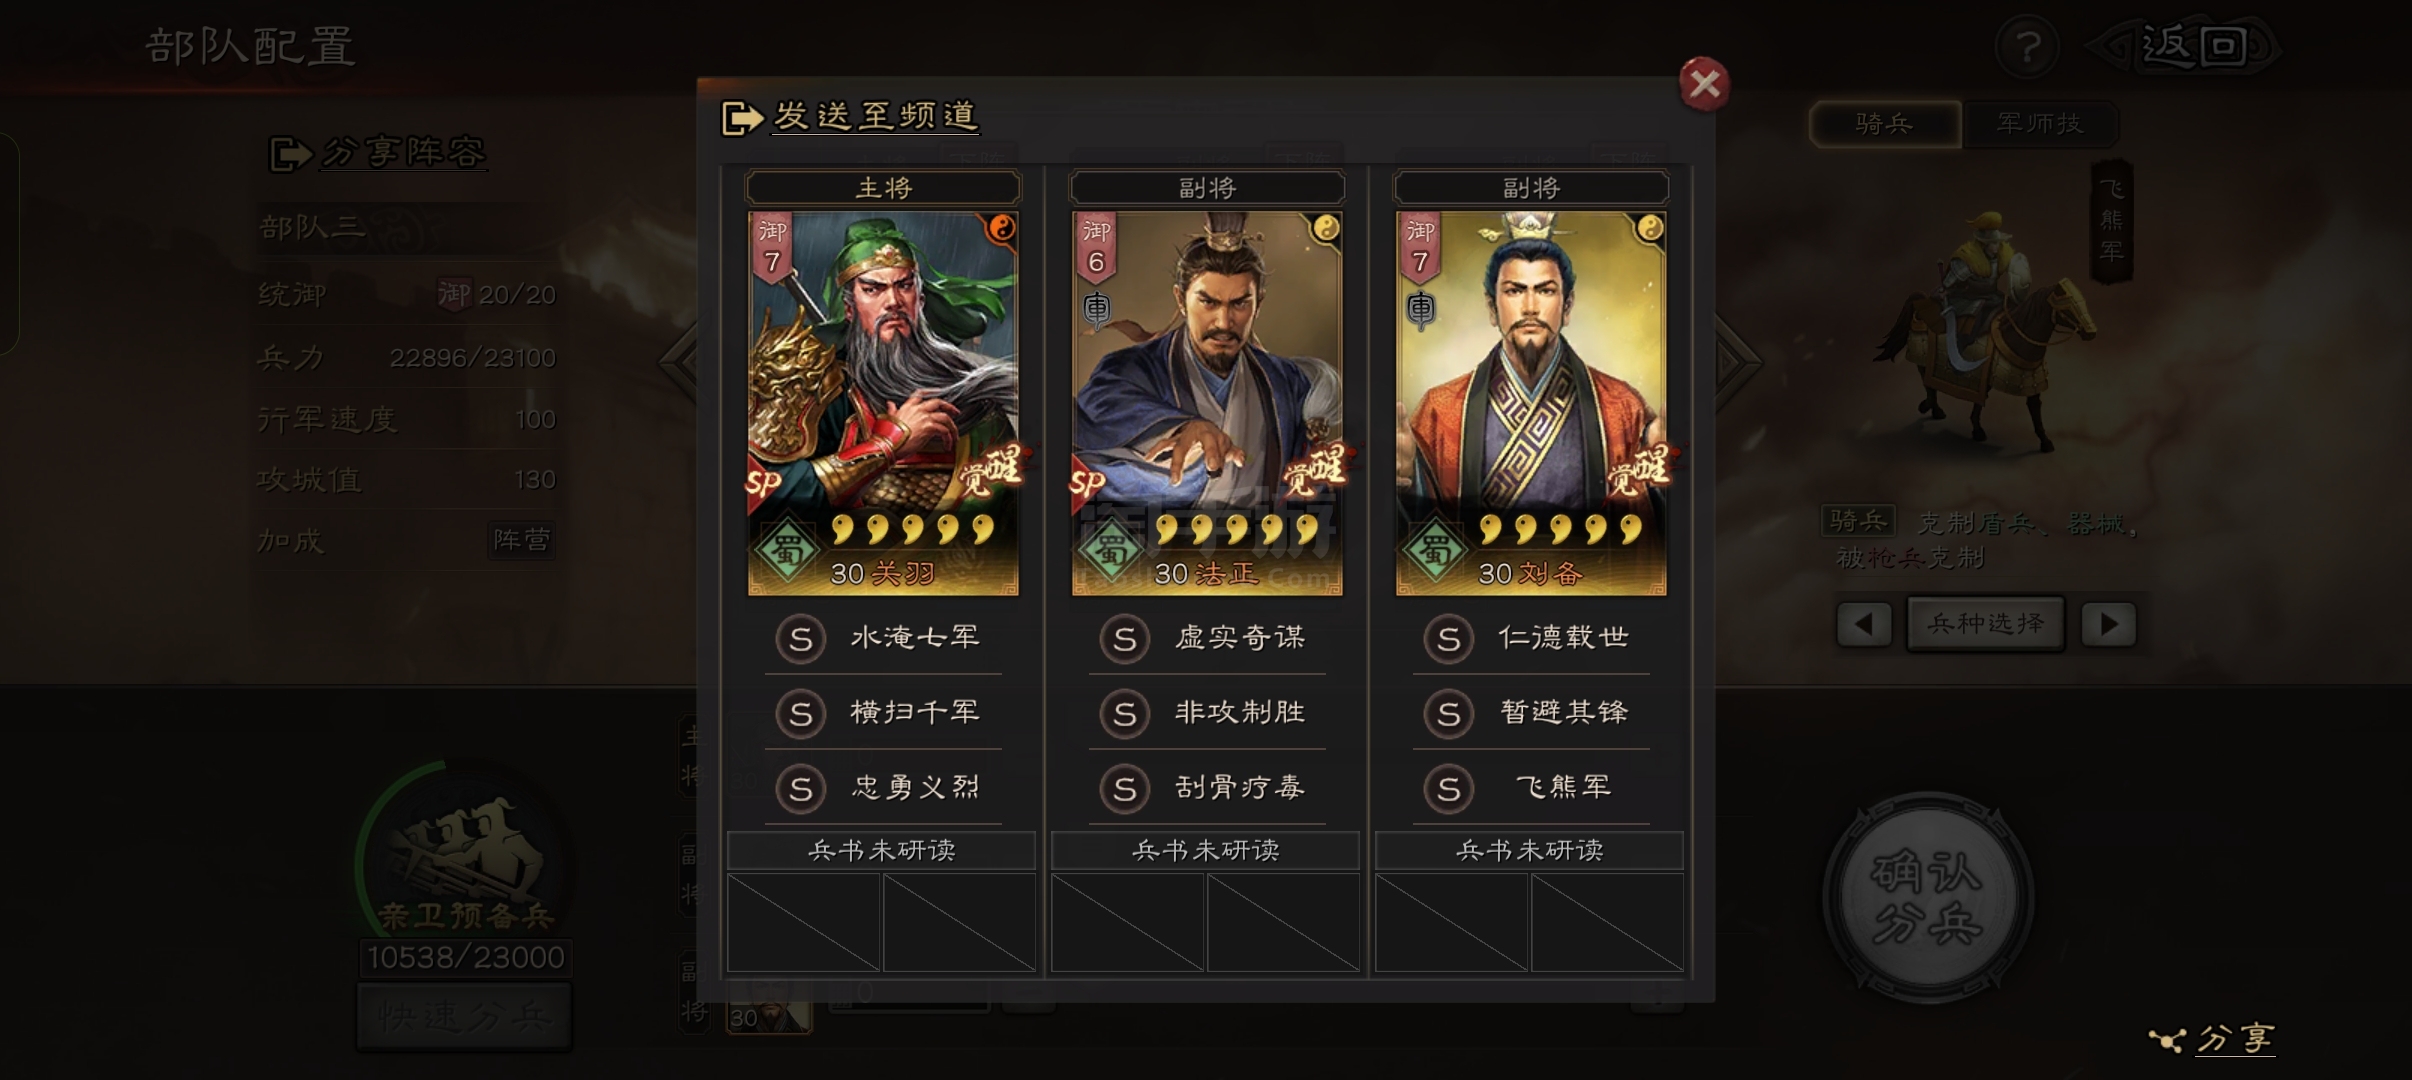Close the lineup sharing popup
Screen dimensions: 2412x1080
(x=1704, y=84)
